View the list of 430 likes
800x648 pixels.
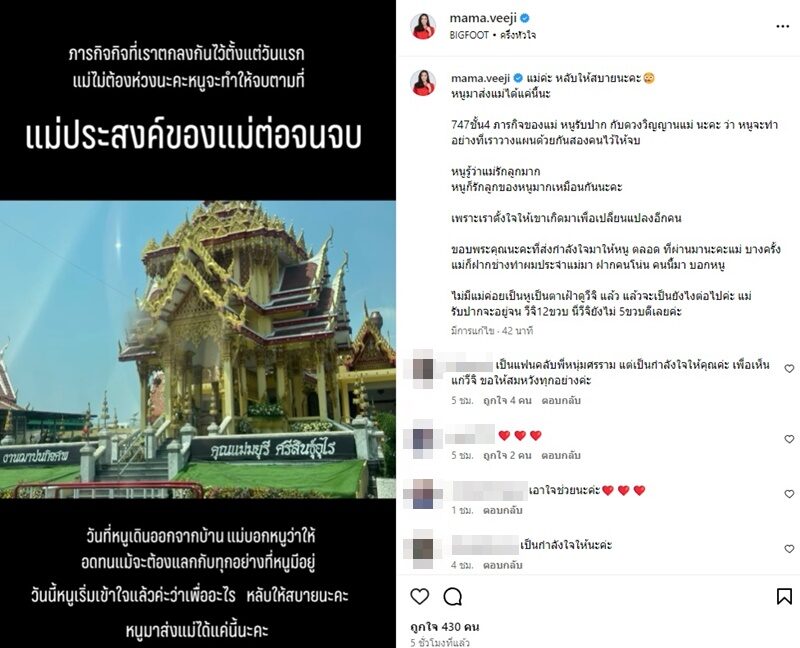coord(445,627)
